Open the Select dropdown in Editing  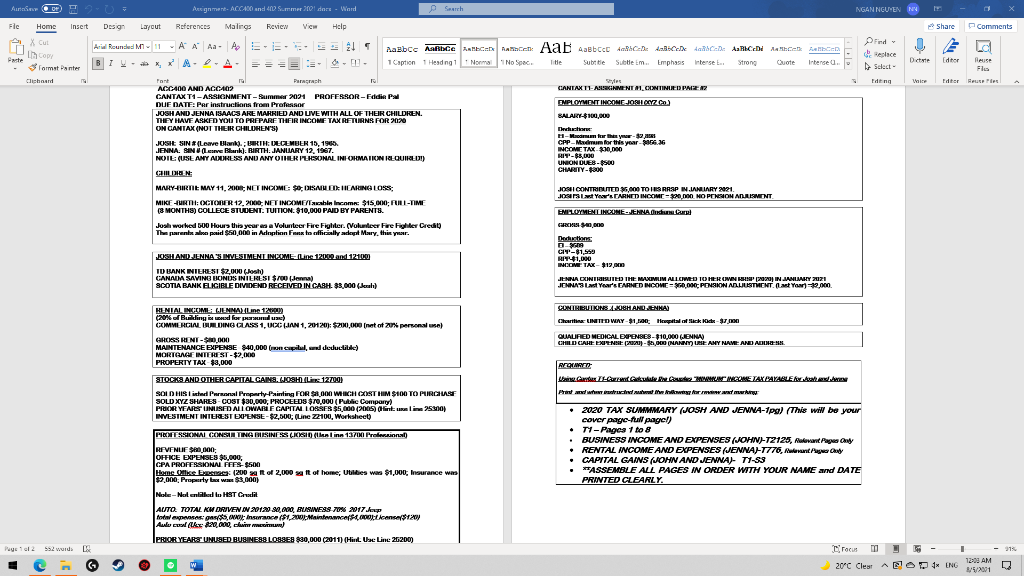[x=880, y=67]
